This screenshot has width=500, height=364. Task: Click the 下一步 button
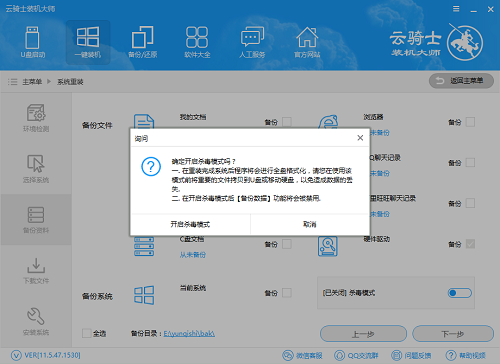tap(453, 334)
